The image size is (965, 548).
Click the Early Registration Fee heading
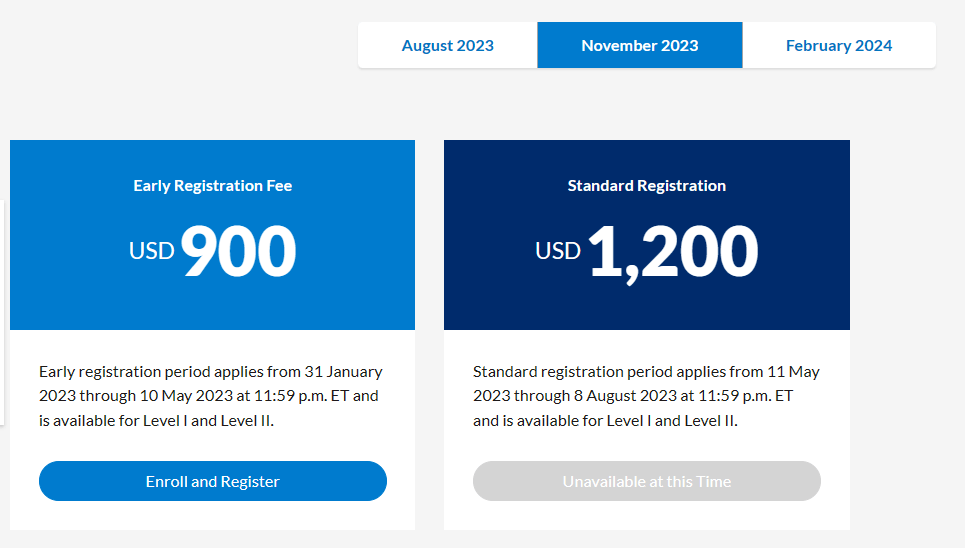[x=212, y=186]
